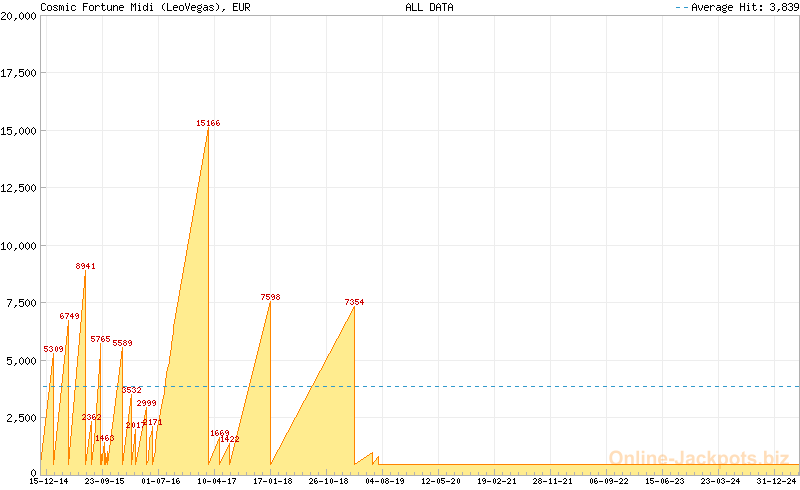Viewport: 800px width, 490px height.
Task: Click the ALL DATA heading
Action: pyautogui.click(x=429, y=7)
